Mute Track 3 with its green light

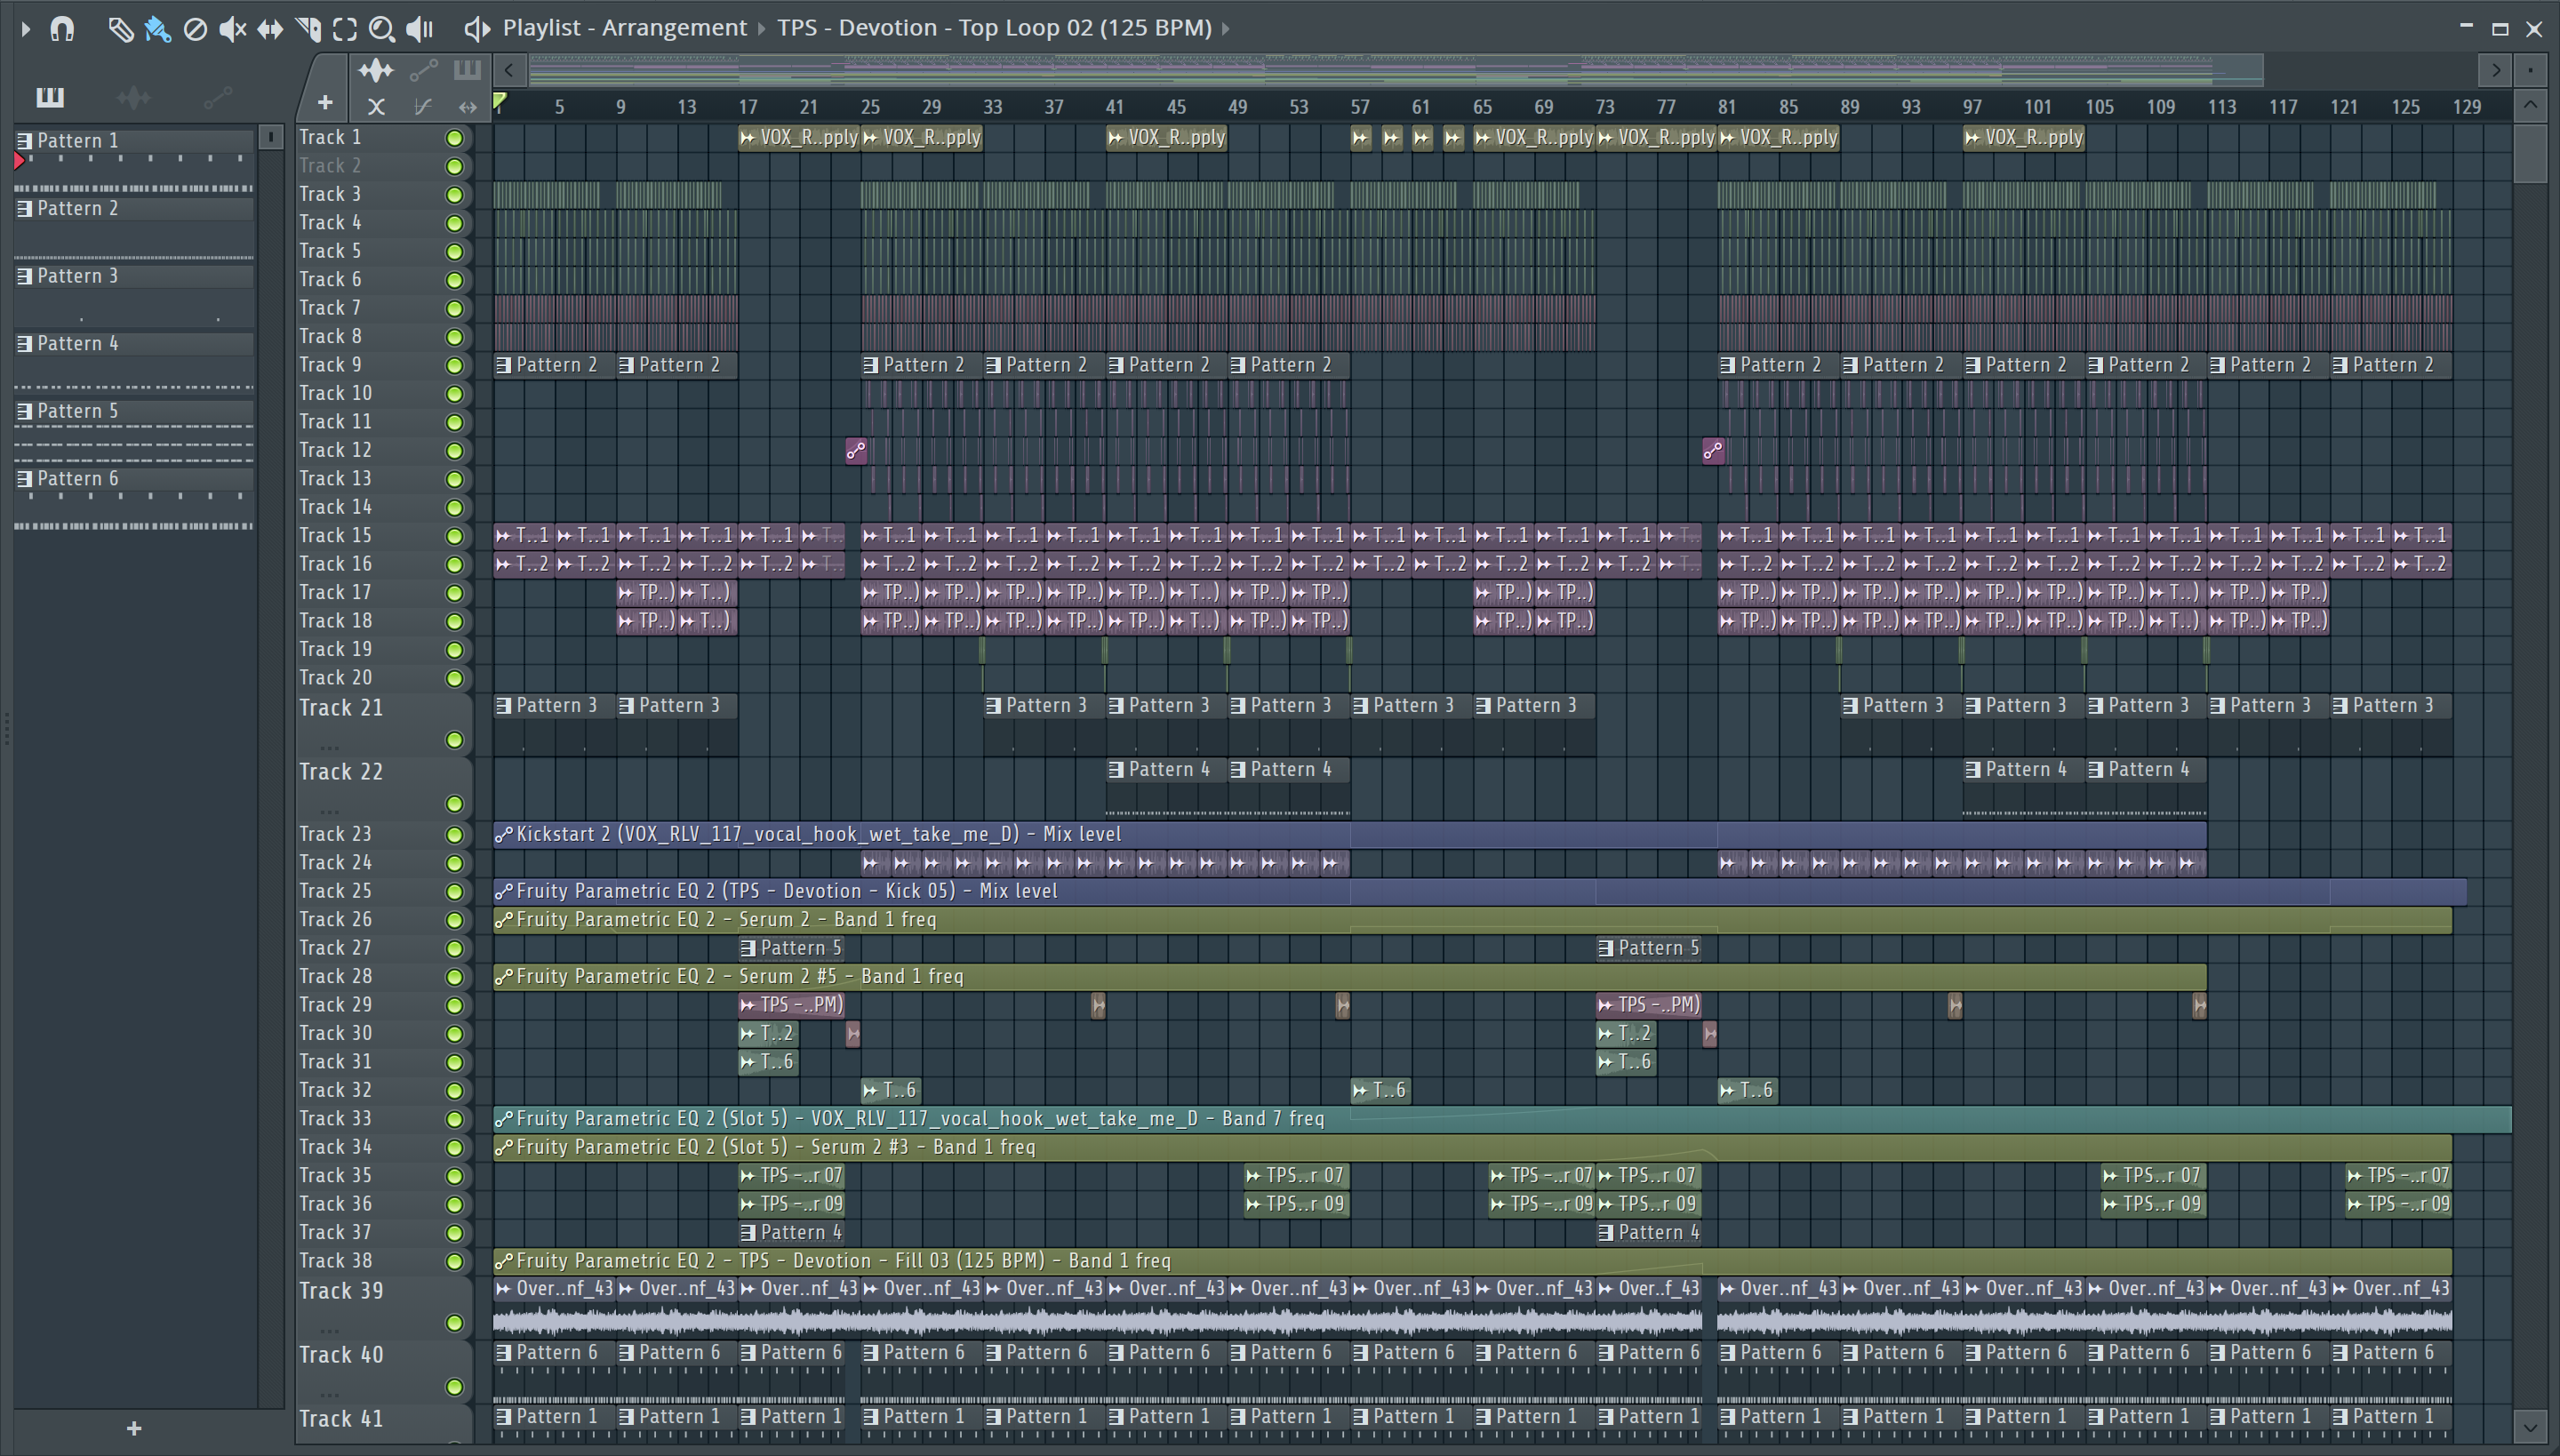(454, 195)
